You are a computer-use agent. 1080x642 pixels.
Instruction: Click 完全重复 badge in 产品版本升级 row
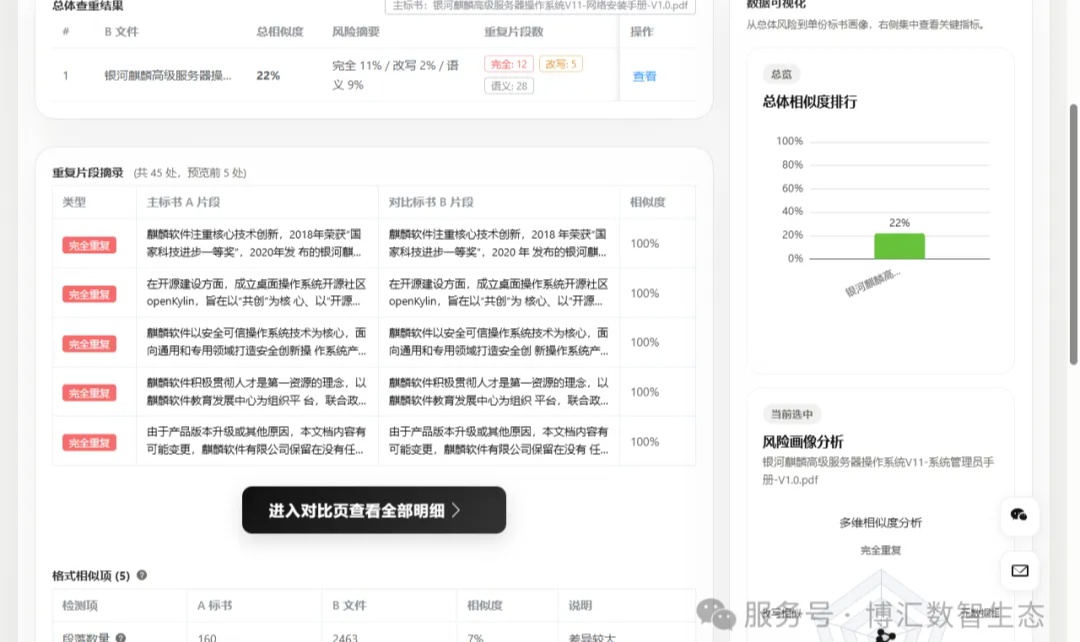pos(90,442)
